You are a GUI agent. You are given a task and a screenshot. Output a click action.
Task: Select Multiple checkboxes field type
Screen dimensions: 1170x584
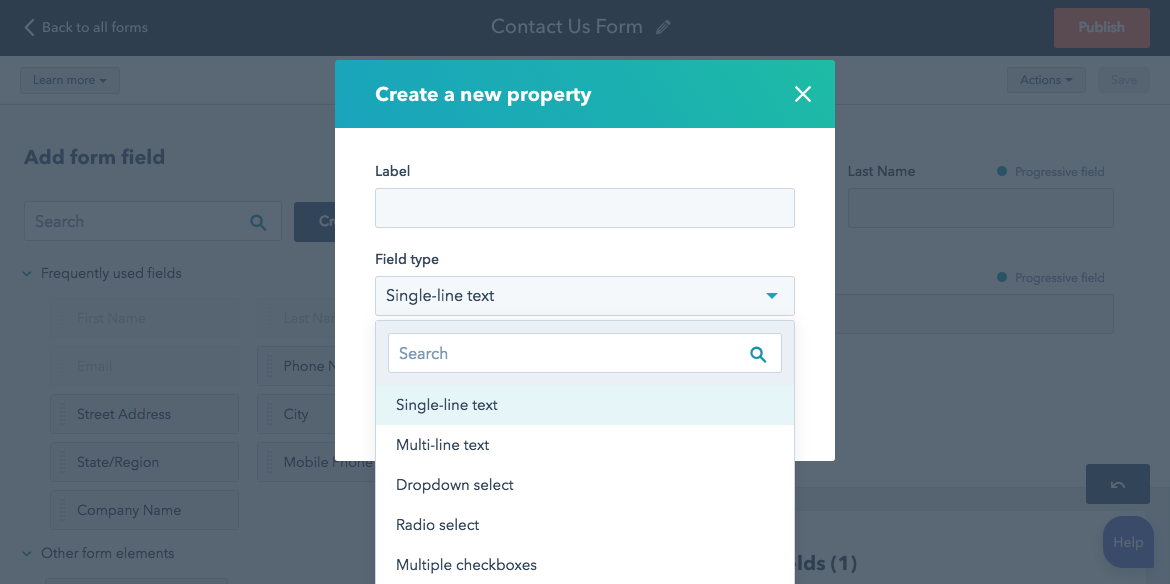click(466, 565)
